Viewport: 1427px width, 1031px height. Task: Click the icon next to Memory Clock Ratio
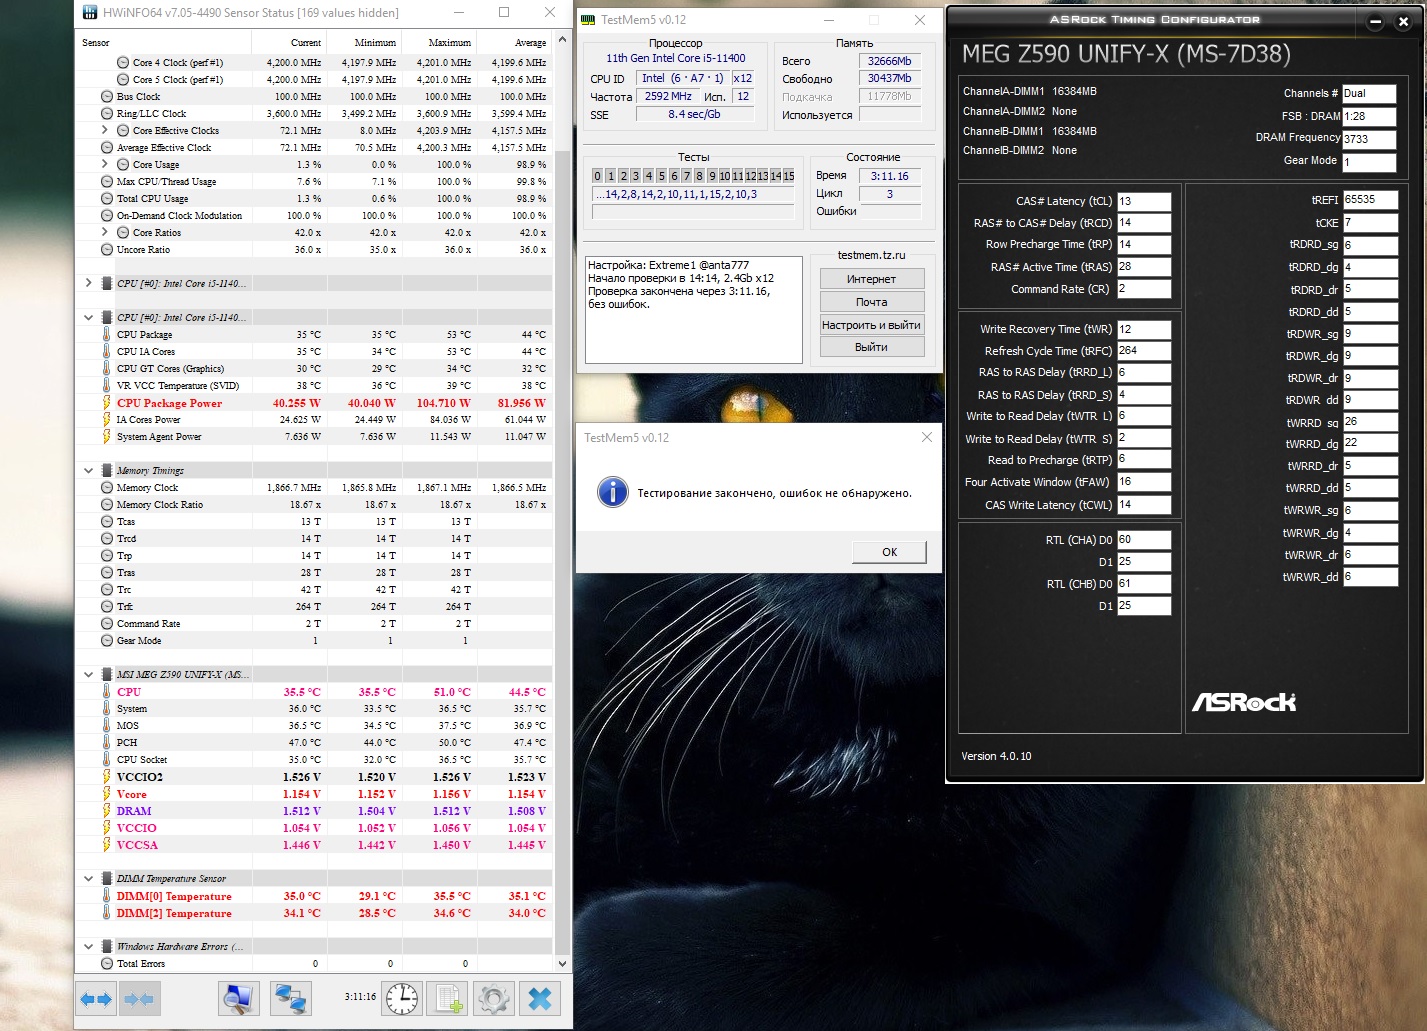click(107, 505)
